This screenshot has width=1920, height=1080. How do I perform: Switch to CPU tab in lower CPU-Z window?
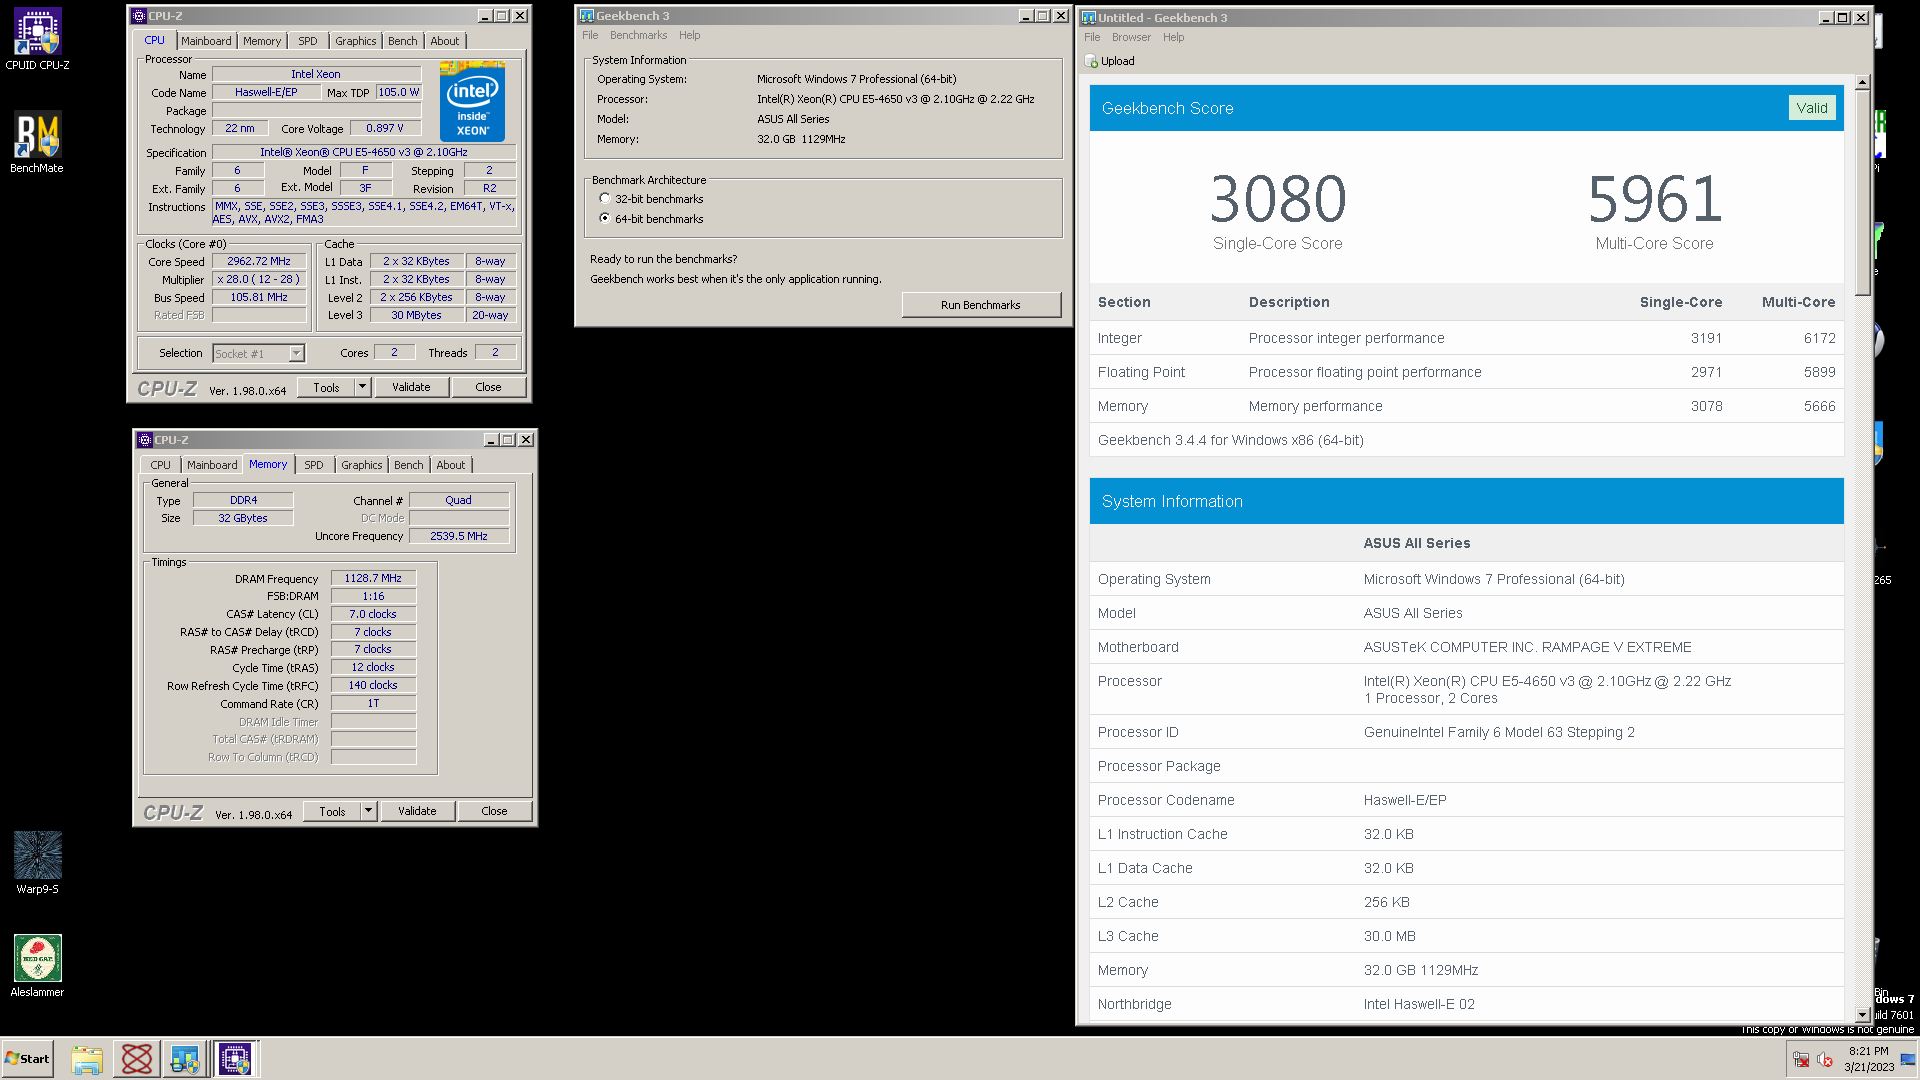(161, 465)
